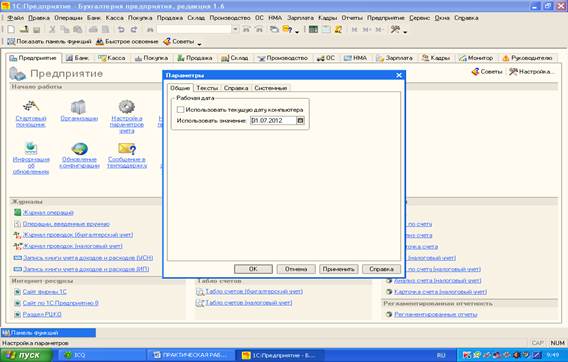Open the Сервис menu

pos(419,18)
